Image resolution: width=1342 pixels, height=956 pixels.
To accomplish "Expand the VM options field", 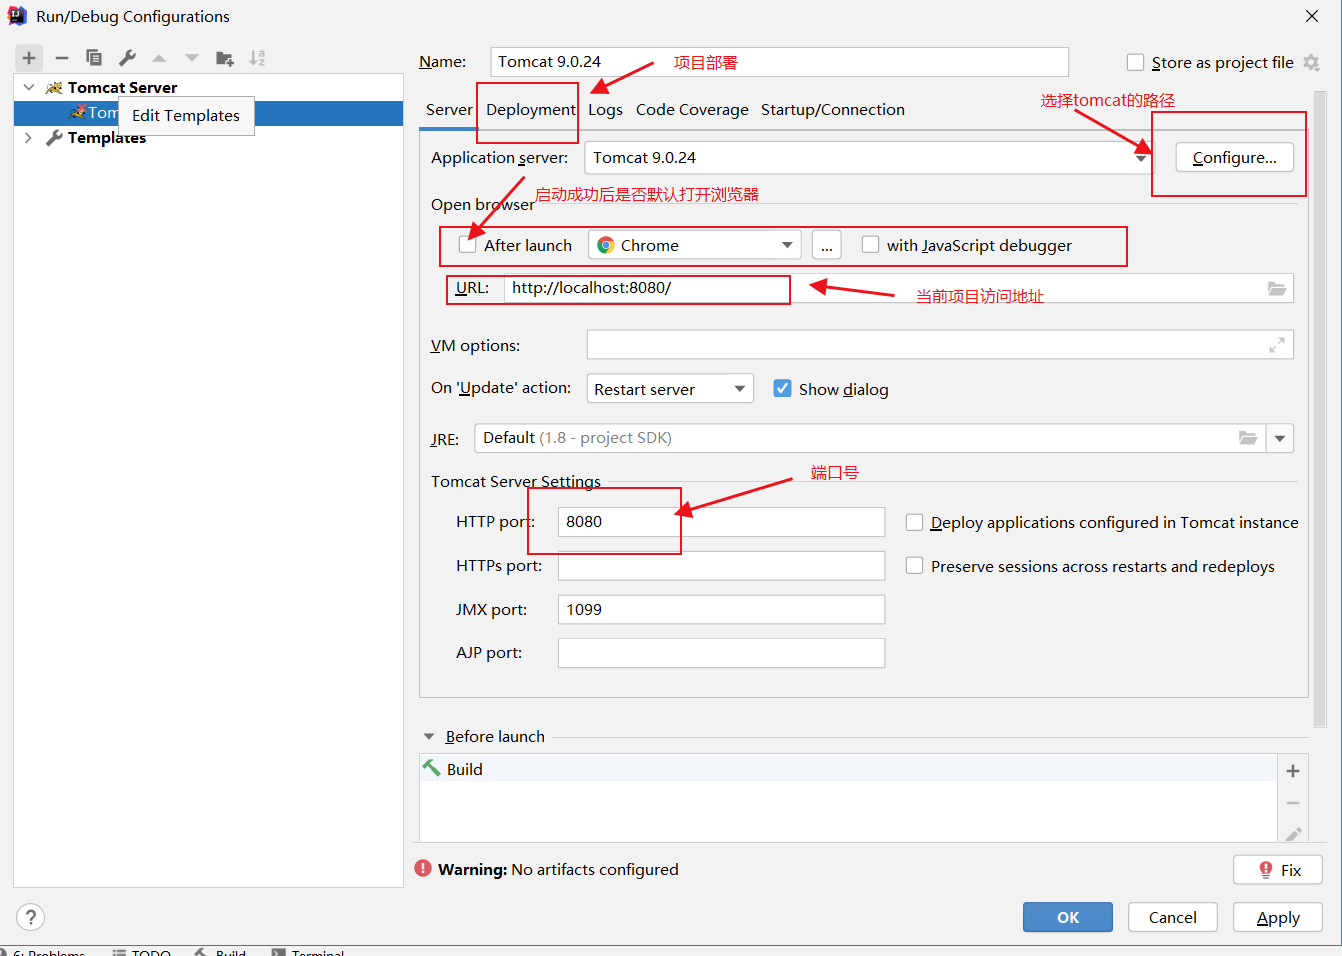I will [x=1277, y=345].
